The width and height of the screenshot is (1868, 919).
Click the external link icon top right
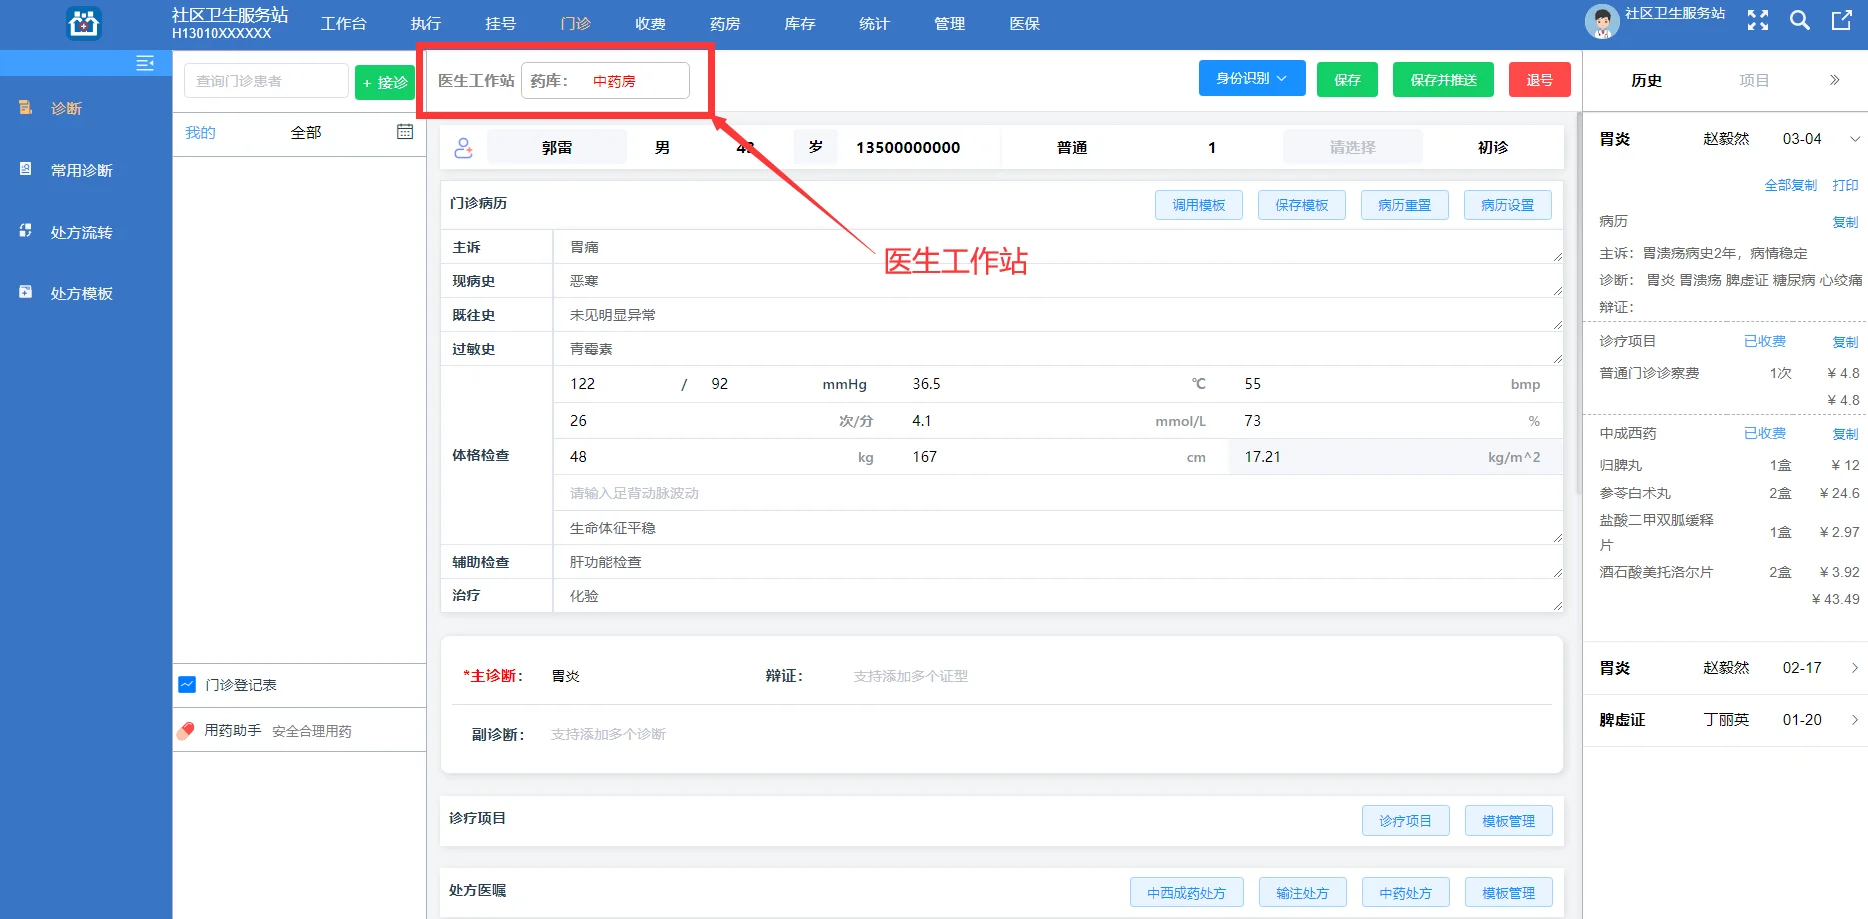point(1843,20)
